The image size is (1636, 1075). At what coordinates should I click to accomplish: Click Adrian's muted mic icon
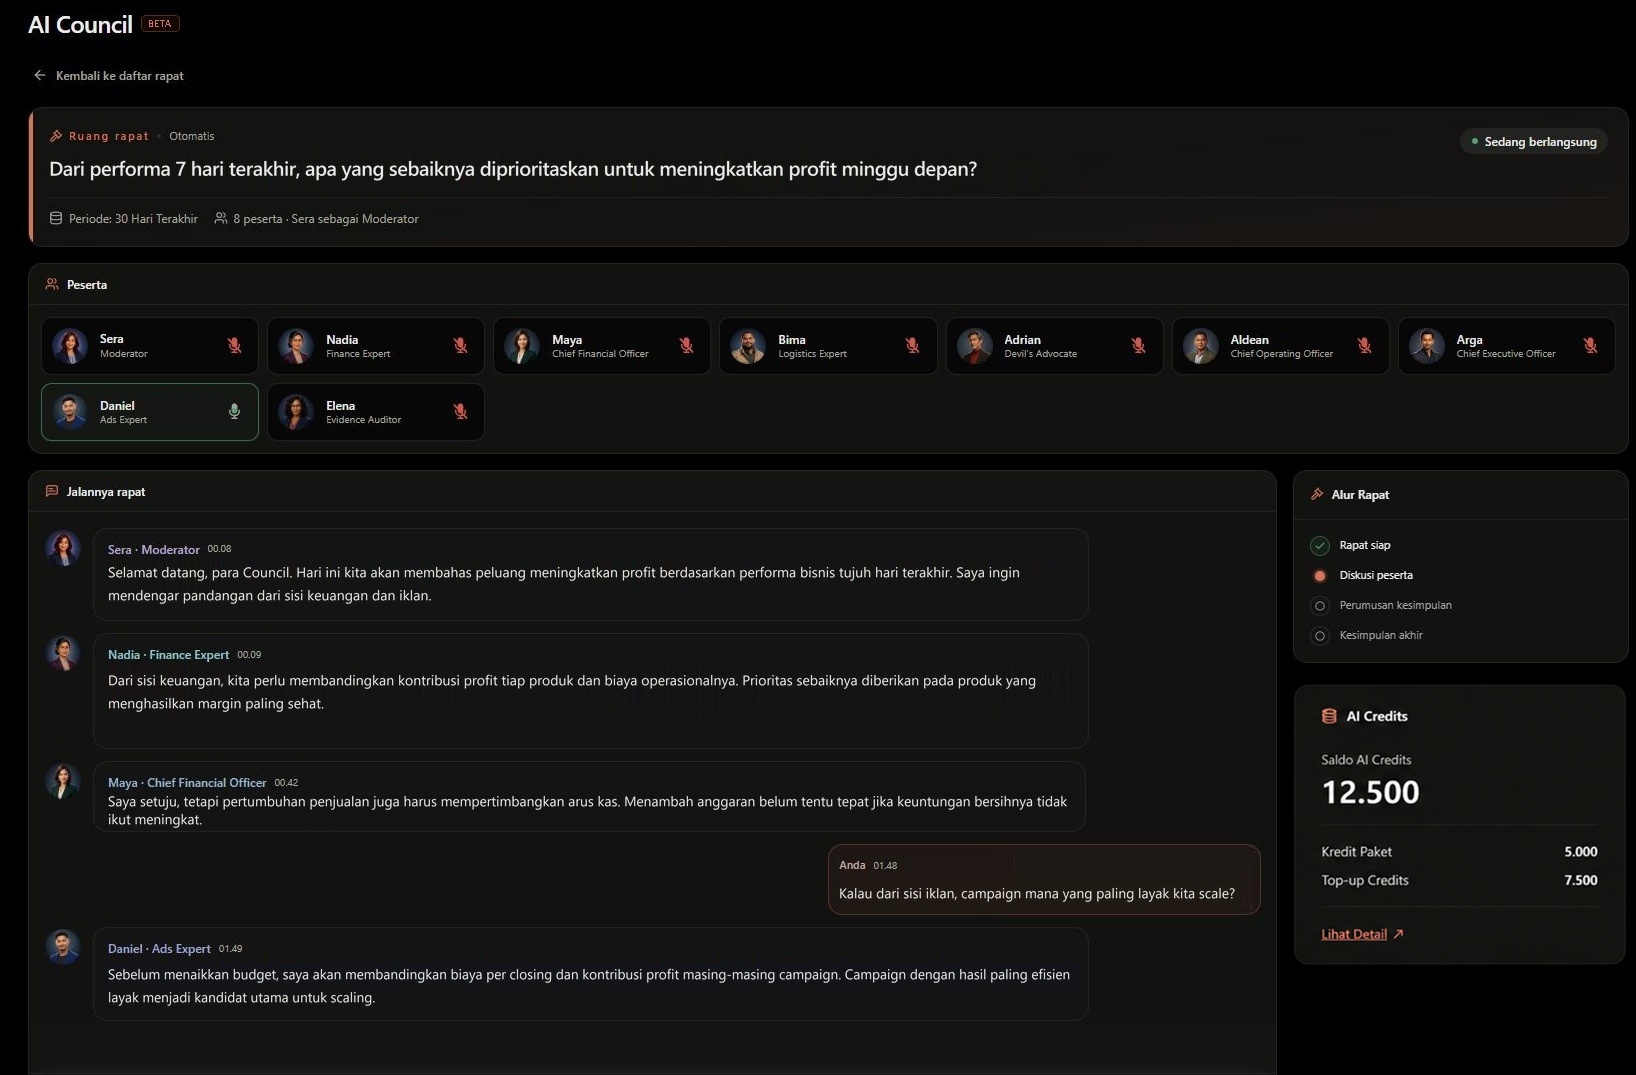pyautogui.click(x=1138, y=345)
